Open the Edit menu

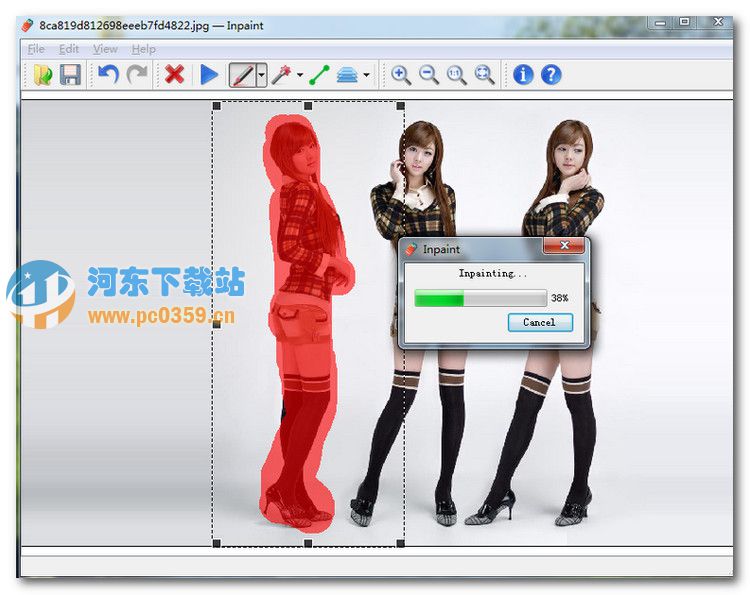[x=69, y=49]
